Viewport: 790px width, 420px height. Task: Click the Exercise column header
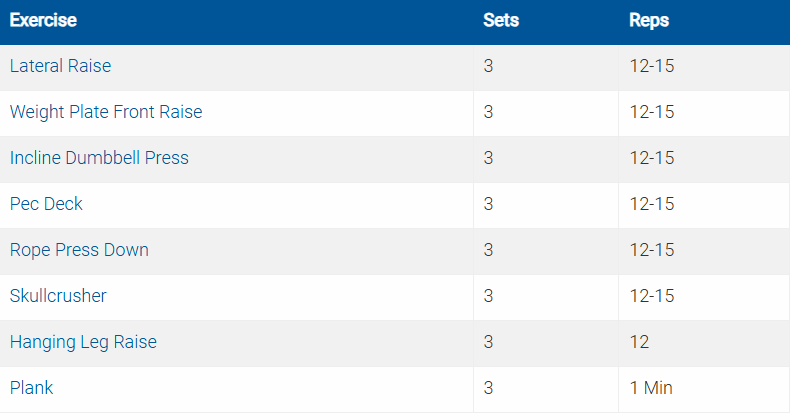pyautogui.click(x=43, y=20)
